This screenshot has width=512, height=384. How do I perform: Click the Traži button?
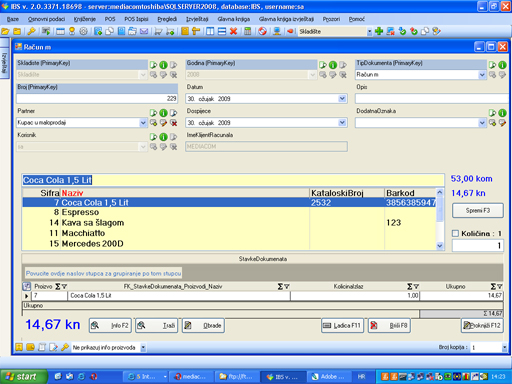click(x=156, y=325)
